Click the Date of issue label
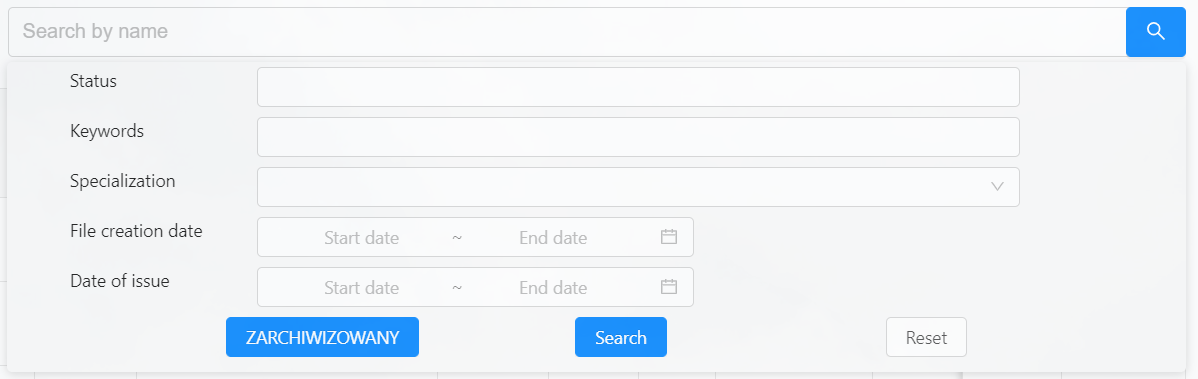The image size is (1198, 379). tap(119, 280)
